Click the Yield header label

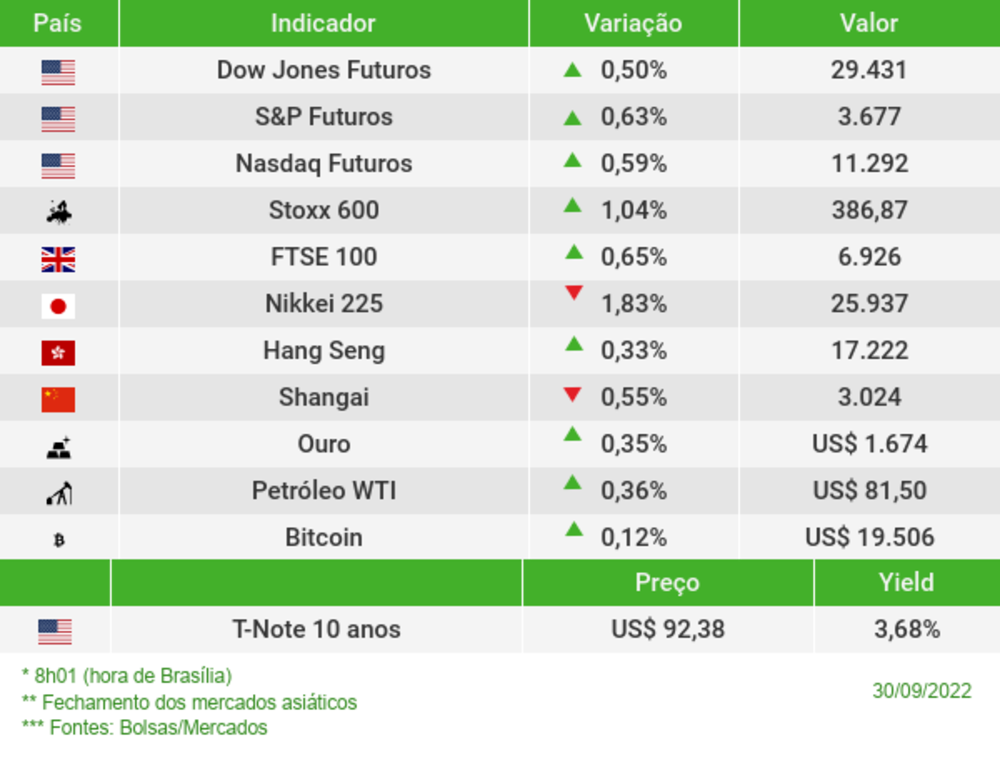tap(906, 582)
